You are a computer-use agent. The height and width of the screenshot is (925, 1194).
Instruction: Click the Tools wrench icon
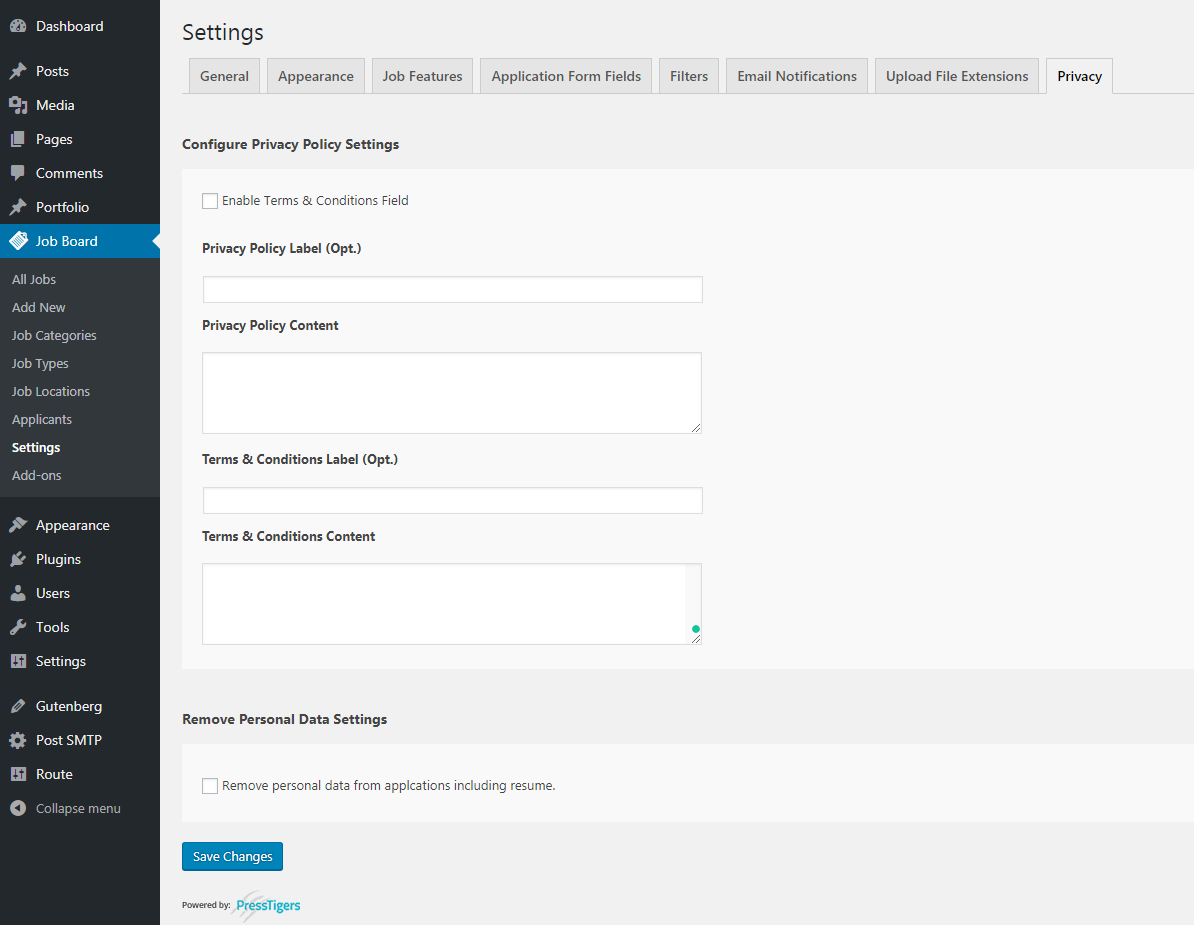coord(18,627)
